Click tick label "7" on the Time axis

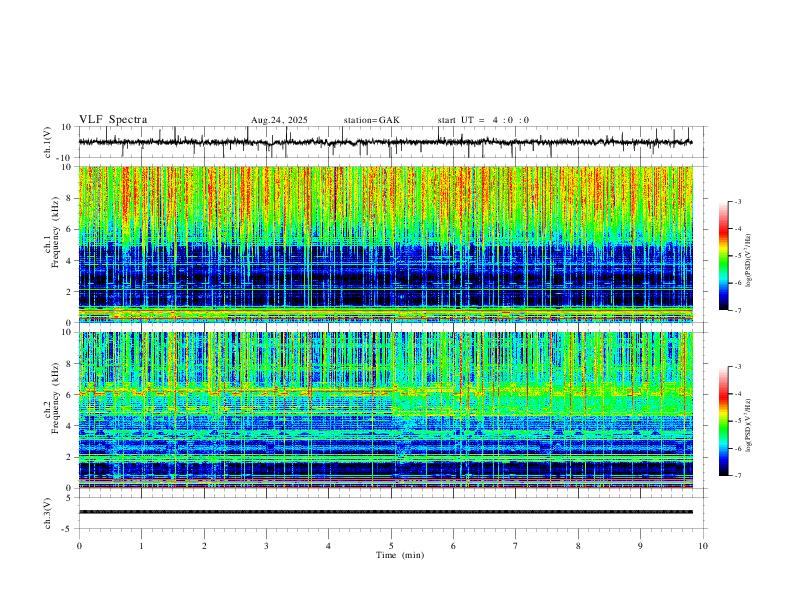(x=516, y=546)
